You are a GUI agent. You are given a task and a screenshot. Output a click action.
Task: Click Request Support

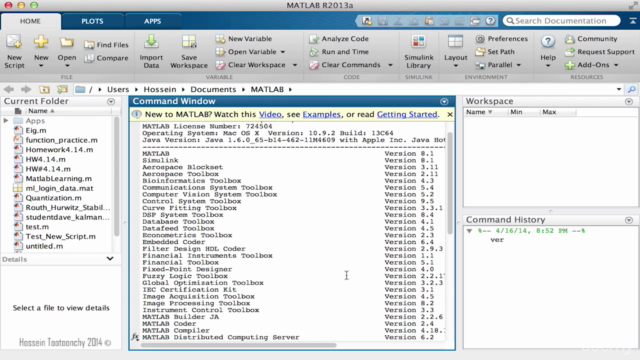(600, 52)
